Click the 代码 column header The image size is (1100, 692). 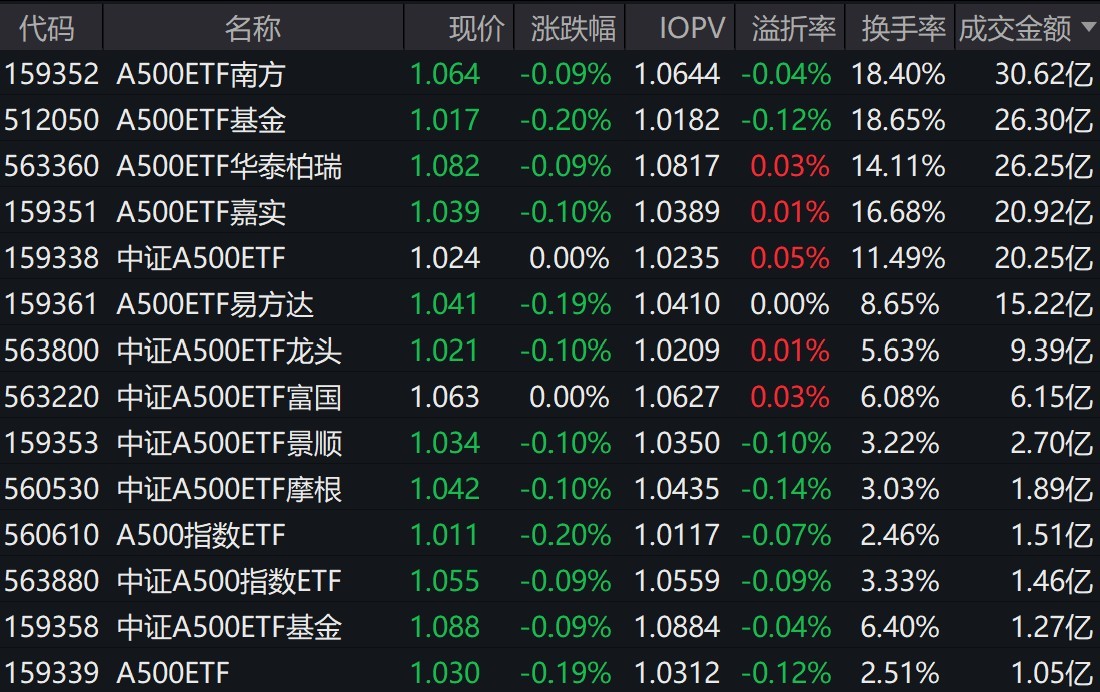46,29
